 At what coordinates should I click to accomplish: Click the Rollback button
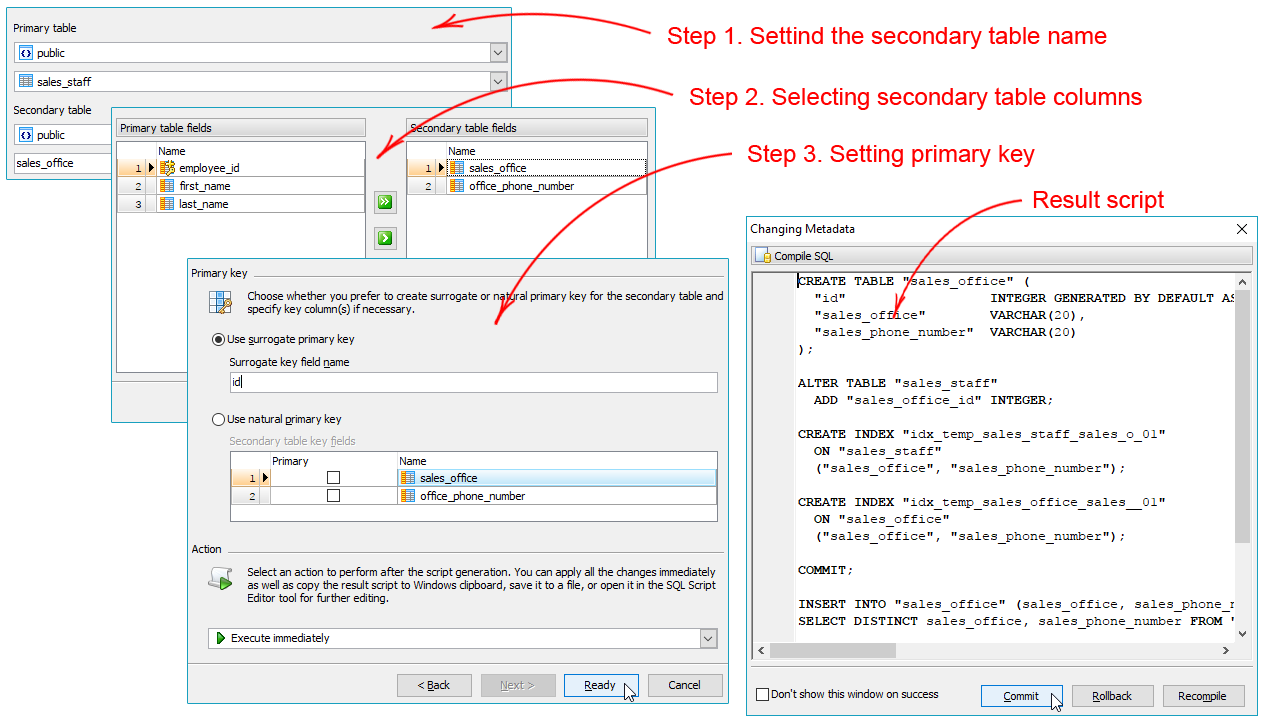(1112, 696)
